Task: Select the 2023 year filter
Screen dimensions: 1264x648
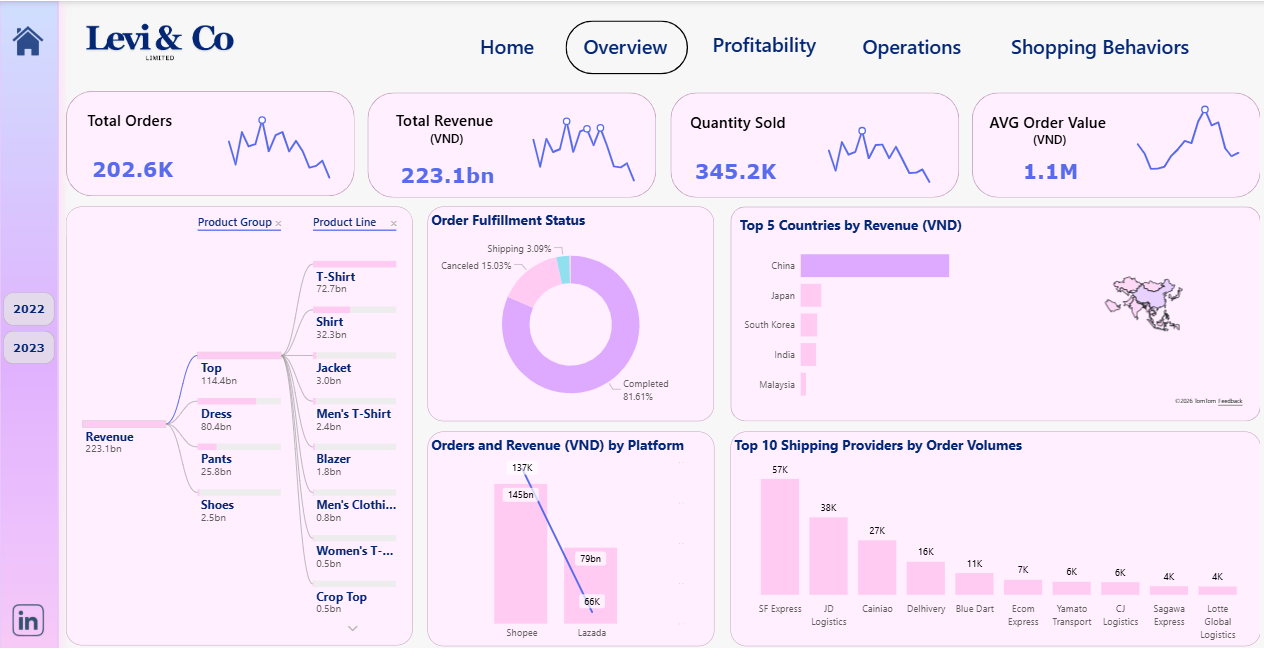Action: 29,347
